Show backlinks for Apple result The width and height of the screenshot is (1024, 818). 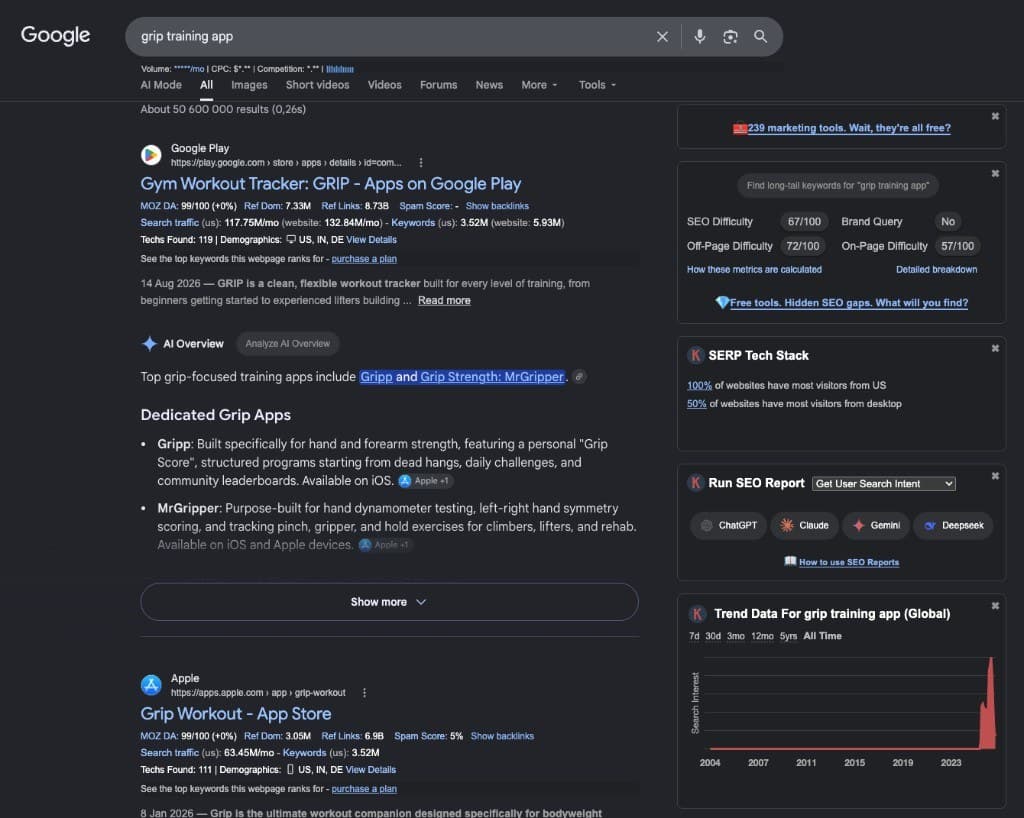coord(502,736)
